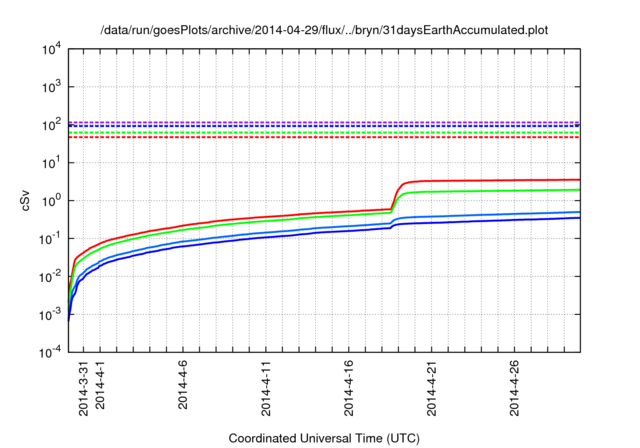Click the cSv y-axis label

[x=27, y=200]
